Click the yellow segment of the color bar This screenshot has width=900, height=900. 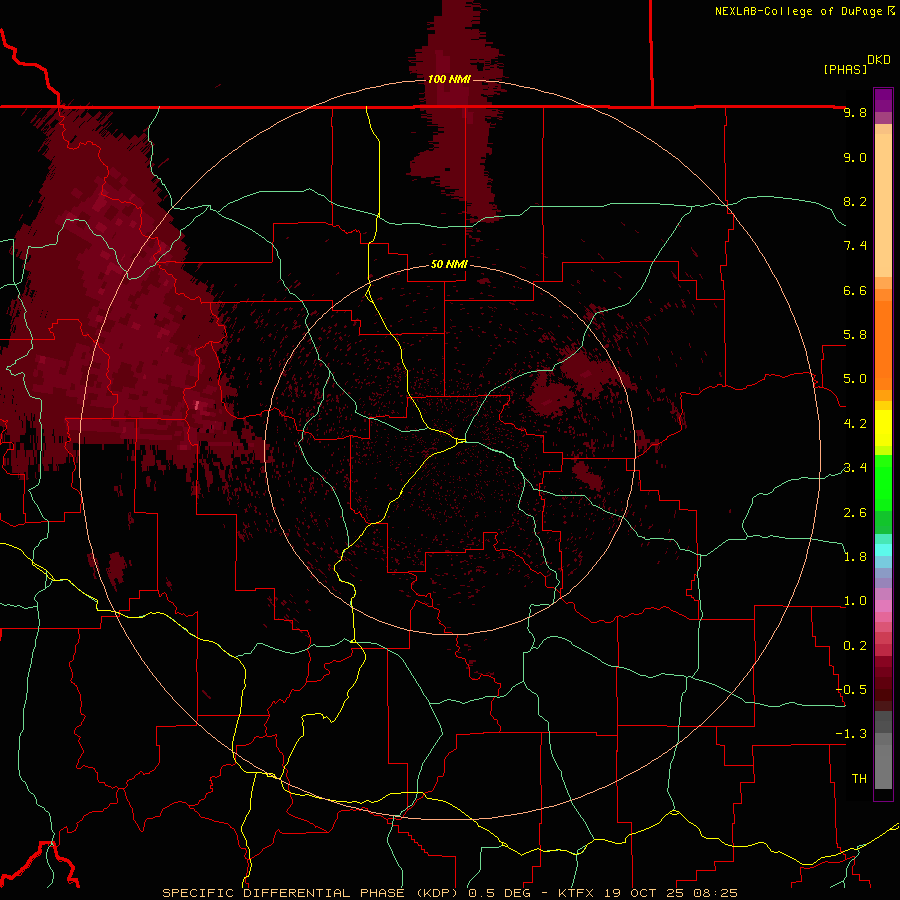[883, 428]
